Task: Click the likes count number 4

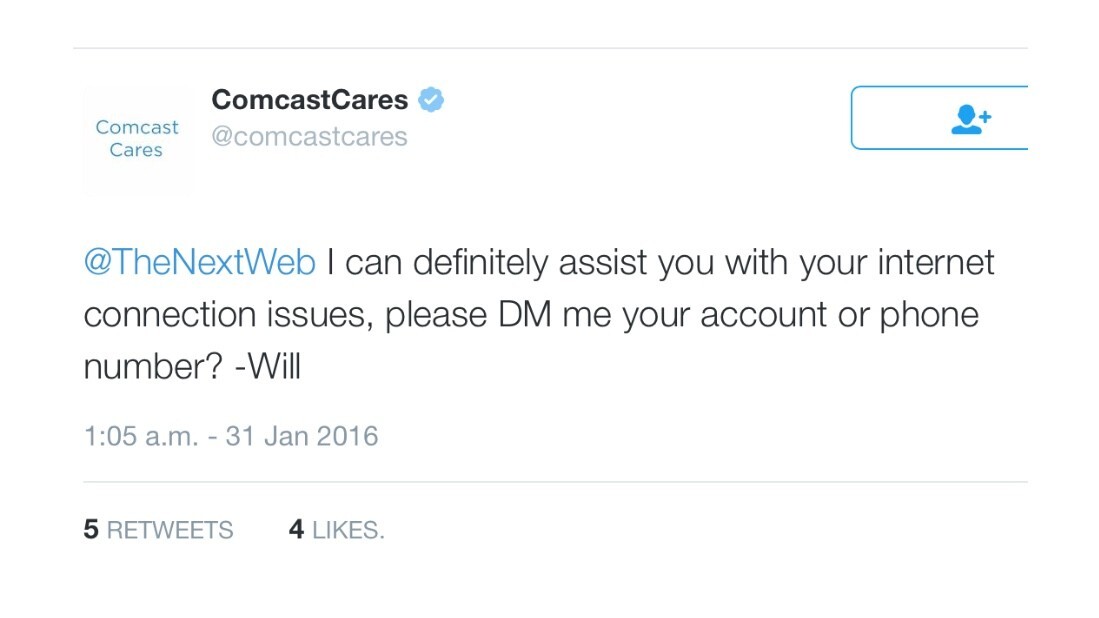Action: point(296,530)
